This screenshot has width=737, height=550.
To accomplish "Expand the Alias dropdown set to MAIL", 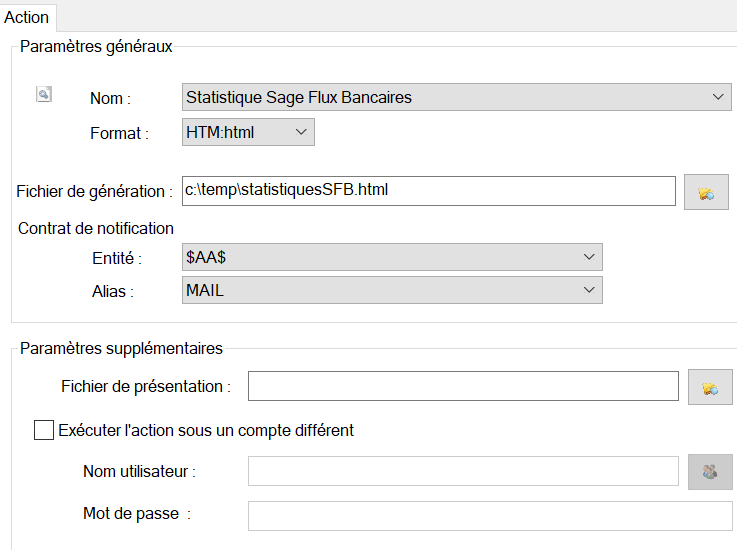I will pos(392,290).
